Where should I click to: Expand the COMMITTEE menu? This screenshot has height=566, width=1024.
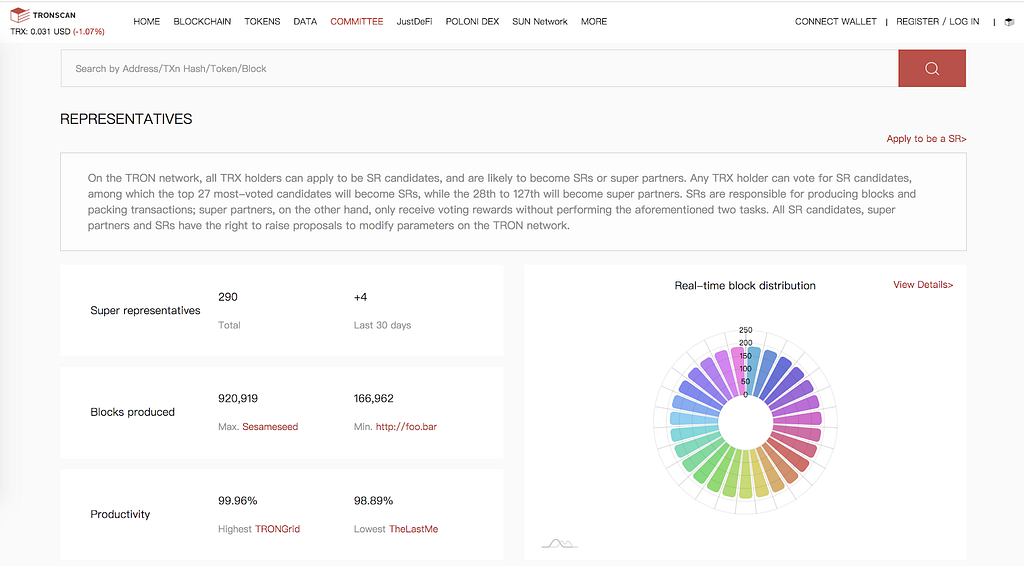tap(357, 22)
